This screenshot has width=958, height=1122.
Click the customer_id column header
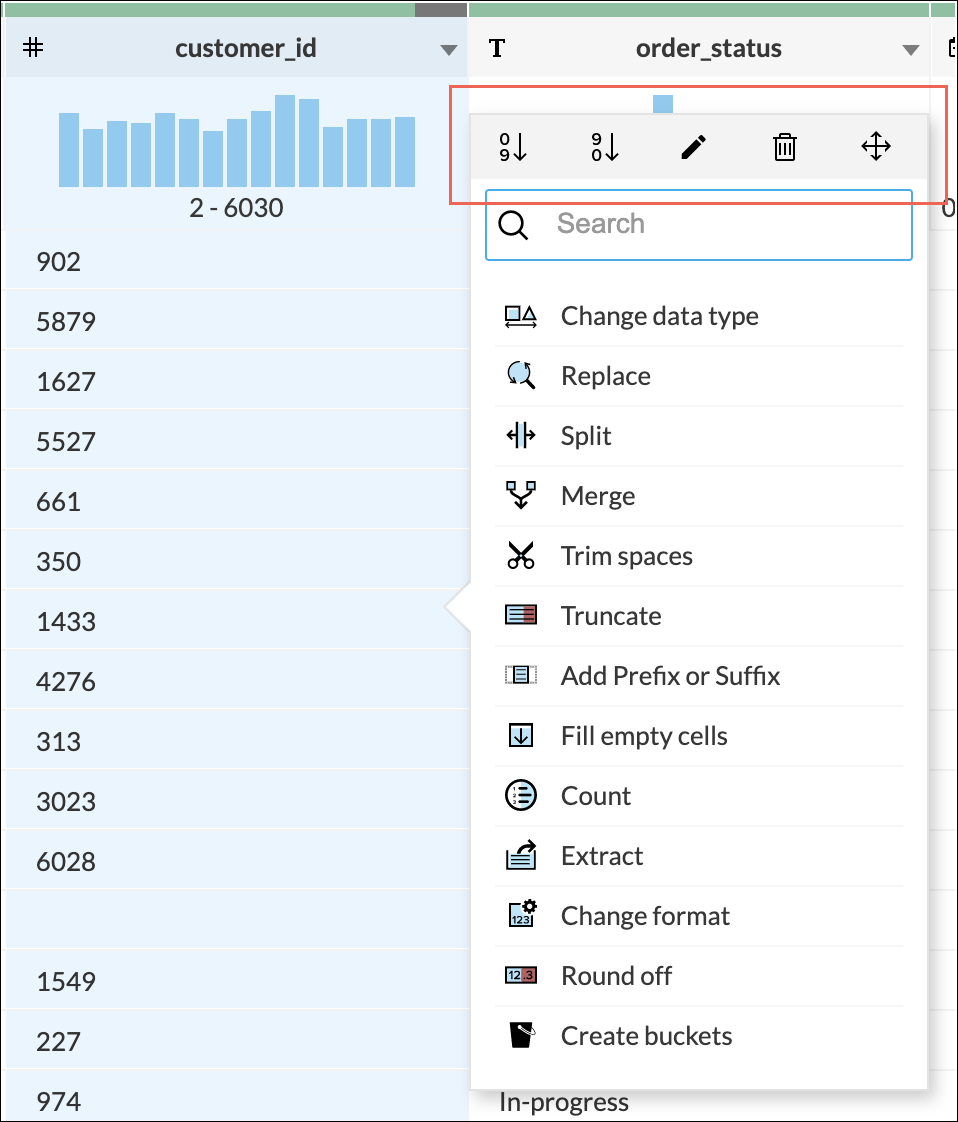pos(245,48)
